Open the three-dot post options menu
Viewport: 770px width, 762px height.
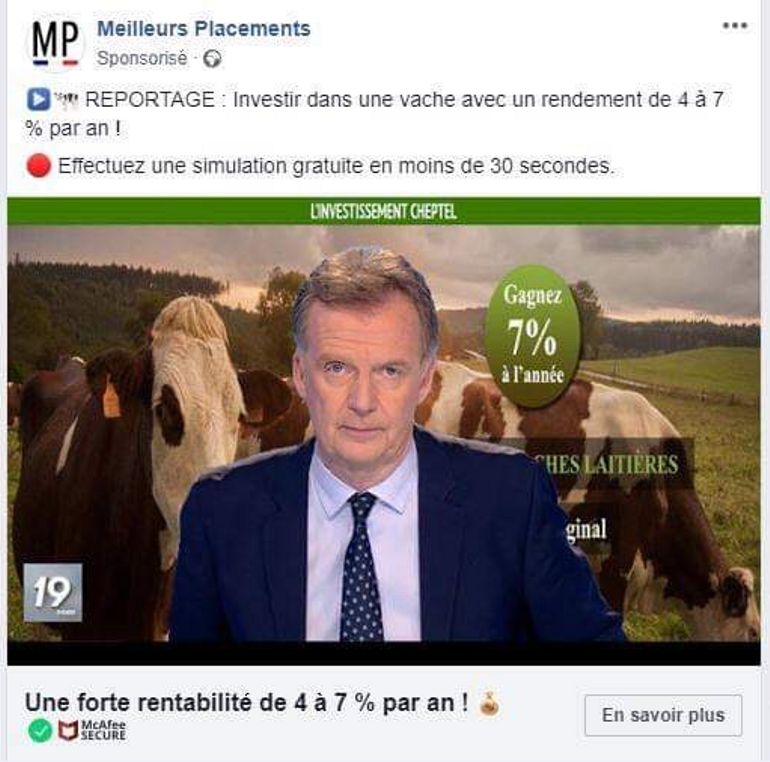click(735, 26)
